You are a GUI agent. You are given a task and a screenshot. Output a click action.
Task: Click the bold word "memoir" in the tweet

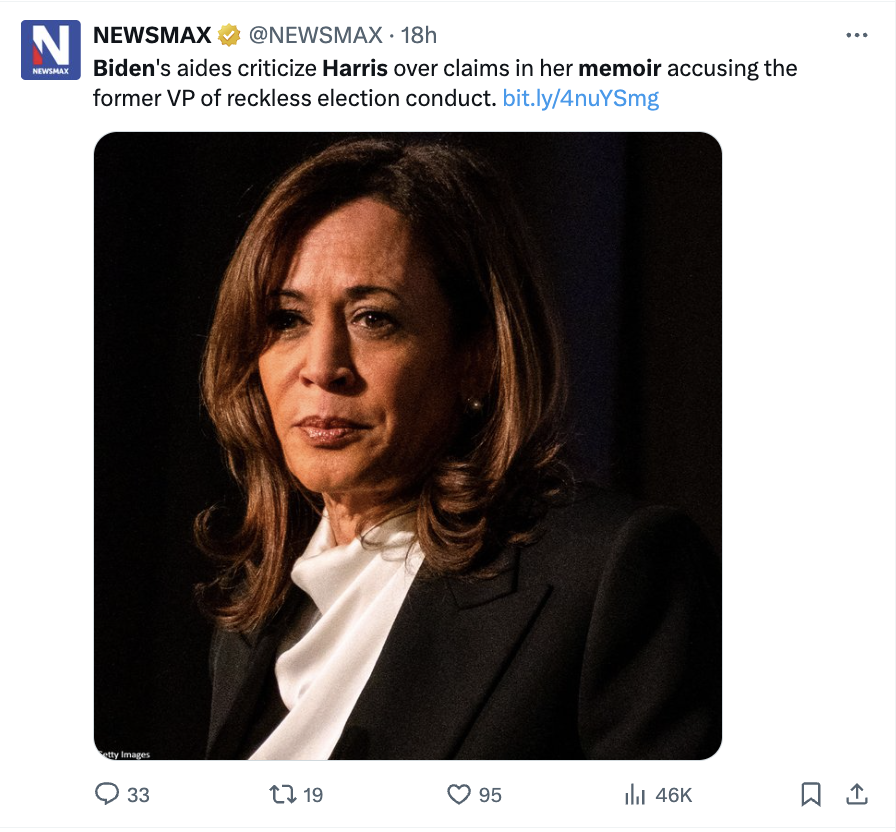pos(620,69)
